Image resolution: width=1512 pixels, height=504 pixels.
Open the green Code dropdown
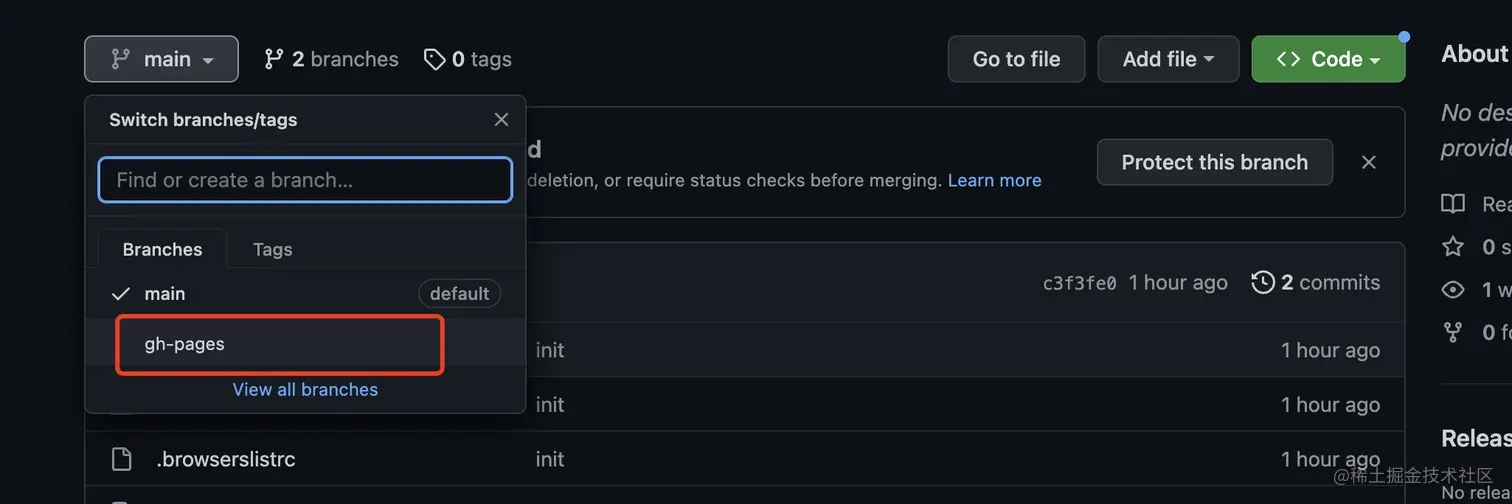click(x=1328, y=59)
